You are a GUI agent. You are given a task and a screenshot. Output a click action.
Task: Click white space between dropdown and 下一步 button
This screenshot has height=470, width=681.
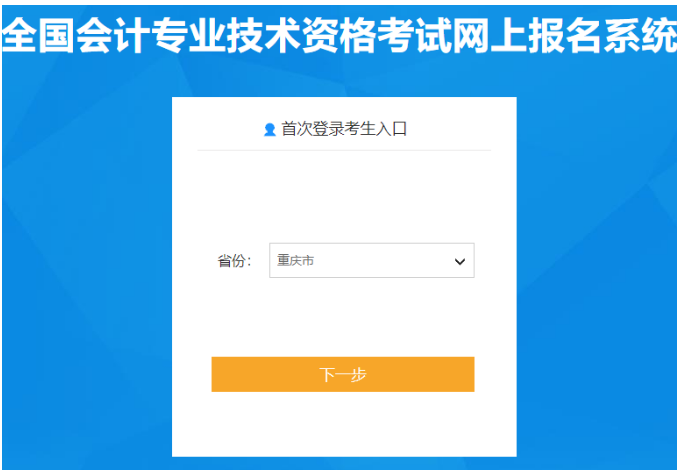344,317
